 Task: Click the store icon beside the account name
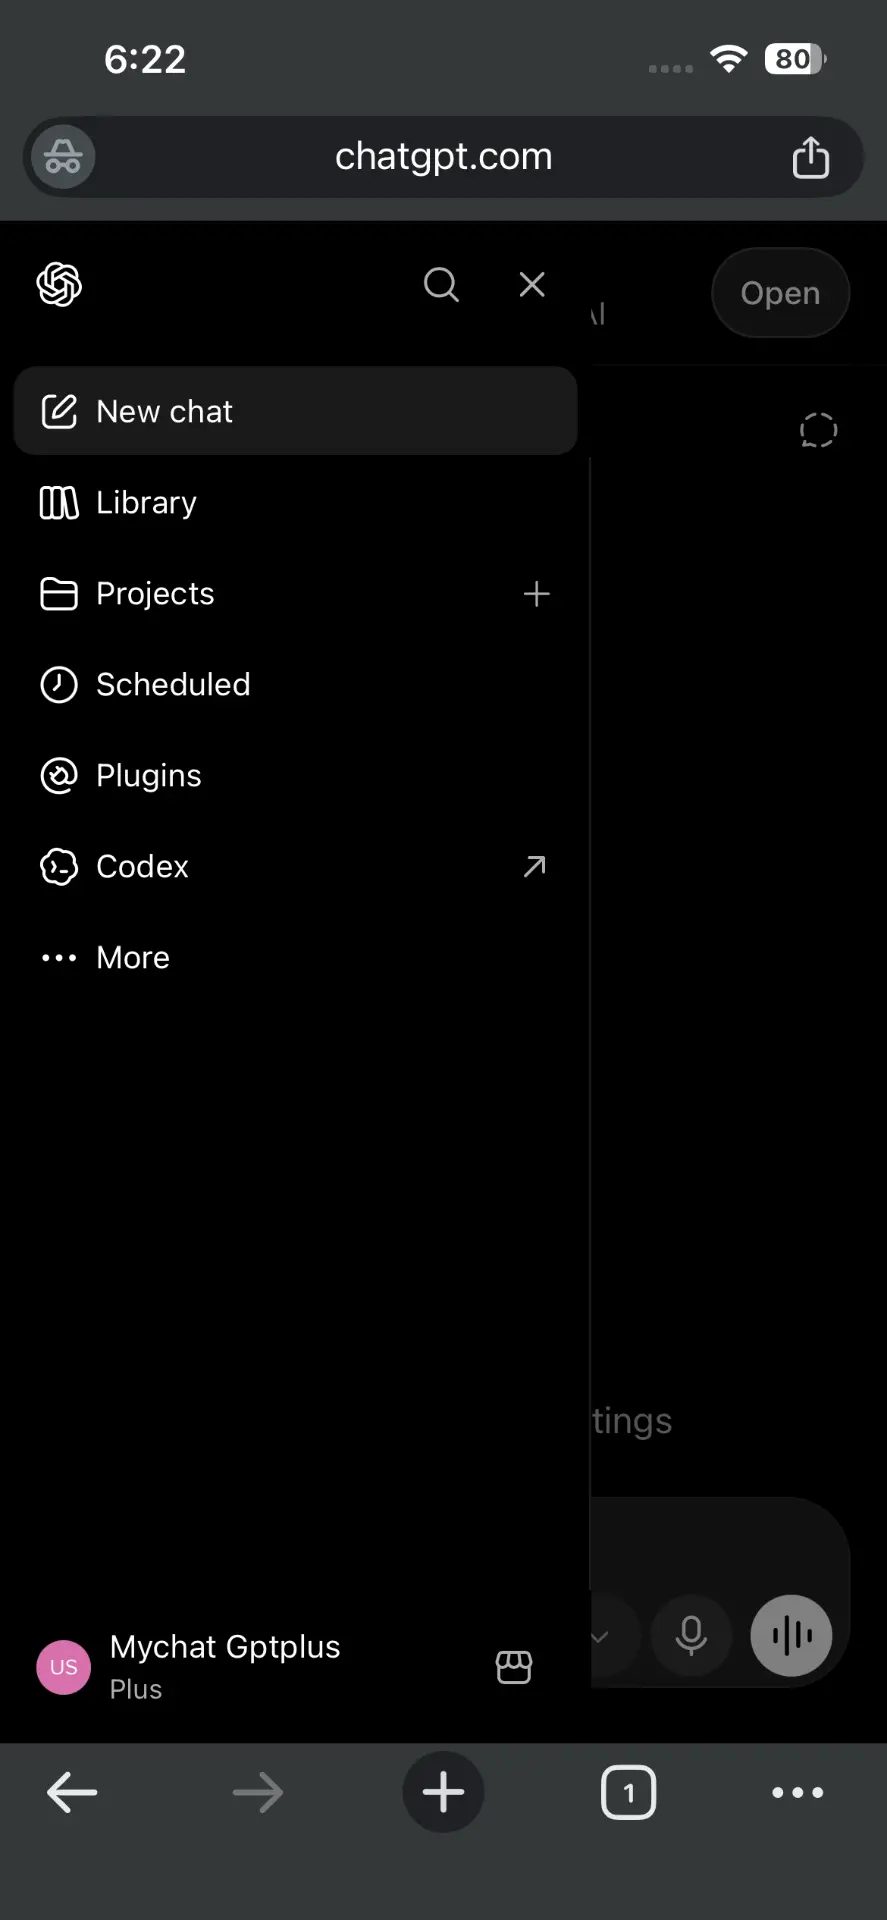click(x=514, y=1667)
